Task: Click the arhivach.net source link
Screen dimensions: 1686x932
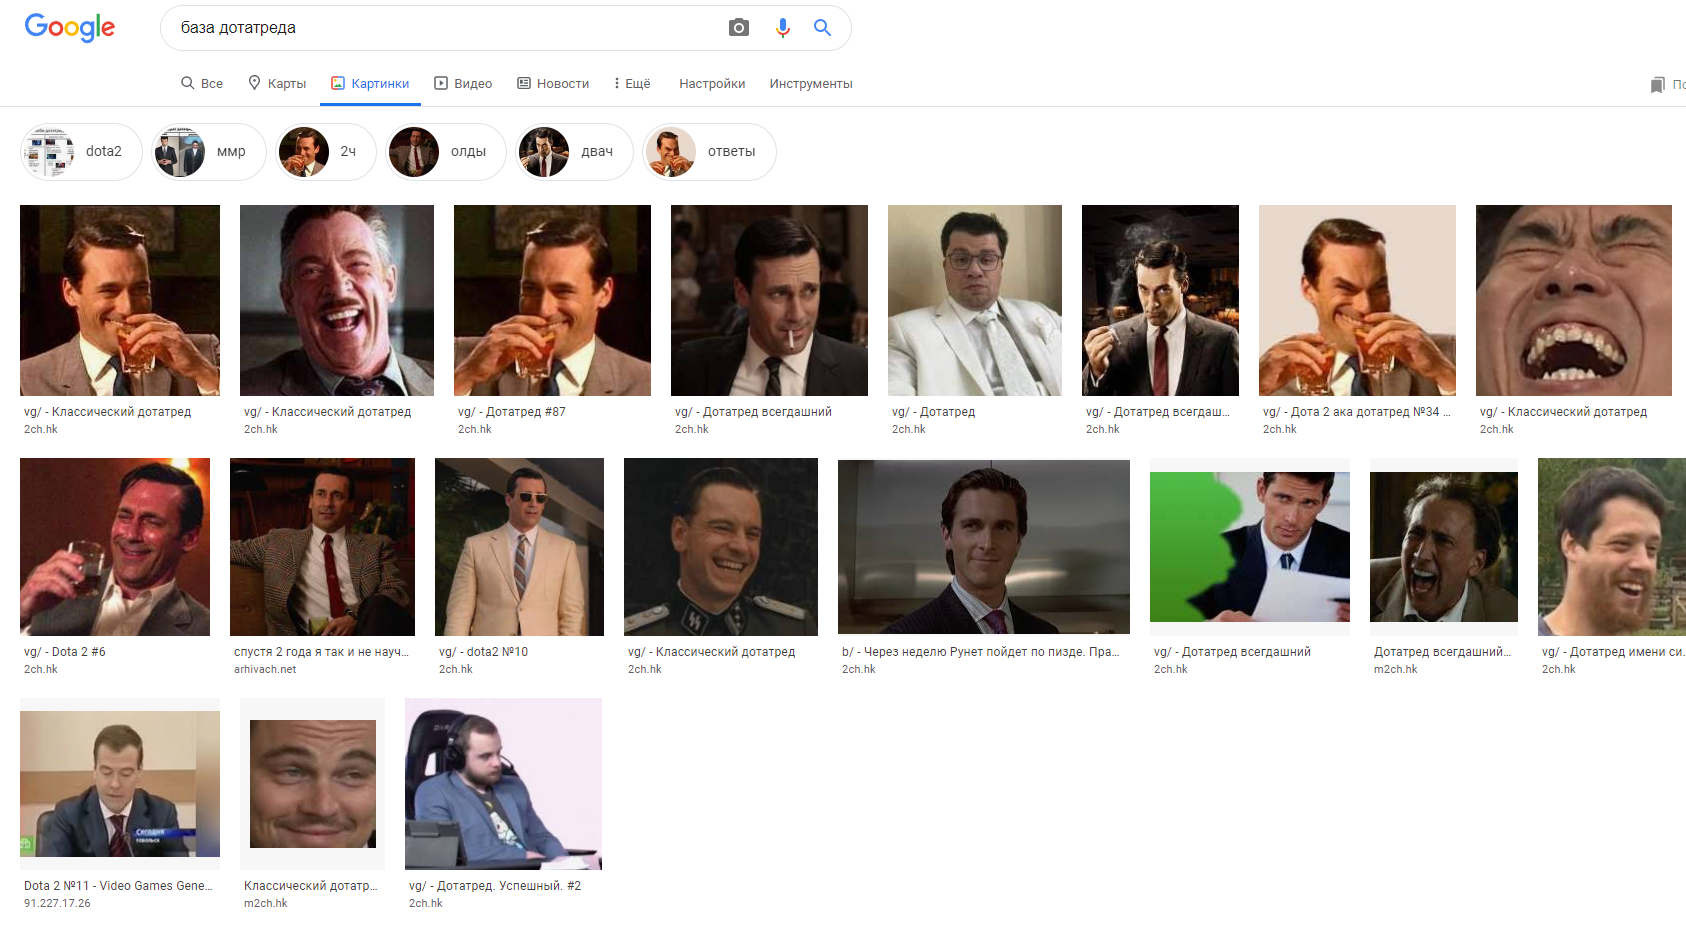Action: [265, 669]
